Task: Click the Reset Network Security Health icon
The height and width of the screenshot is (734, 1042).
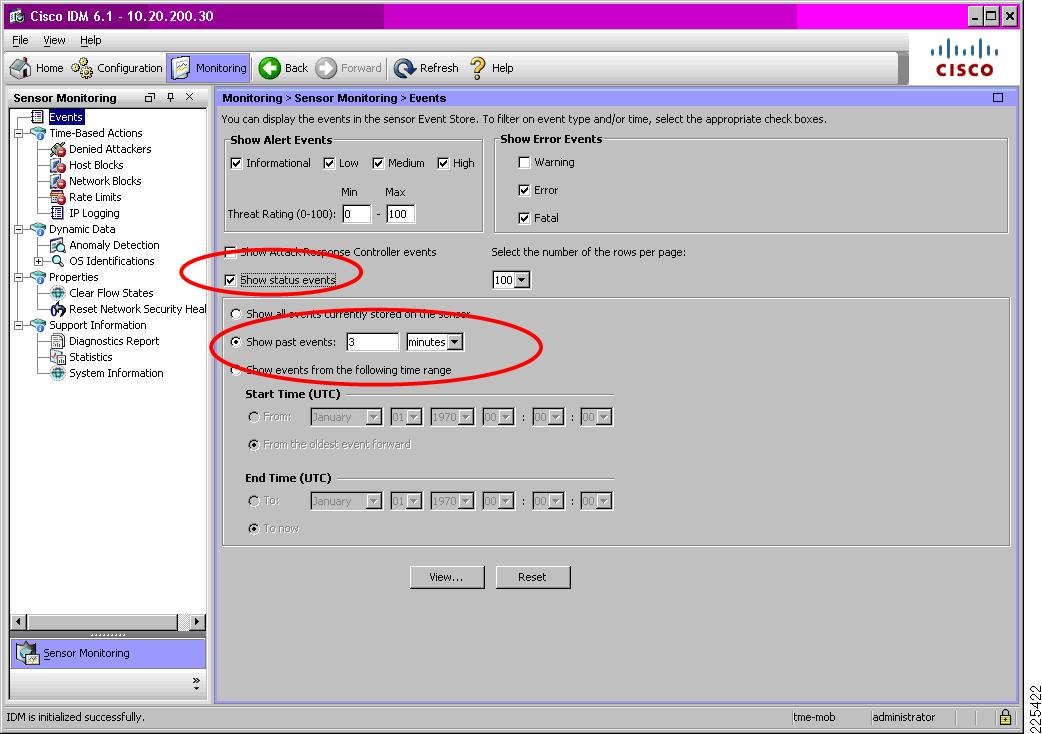Action: tap(58, 309)
